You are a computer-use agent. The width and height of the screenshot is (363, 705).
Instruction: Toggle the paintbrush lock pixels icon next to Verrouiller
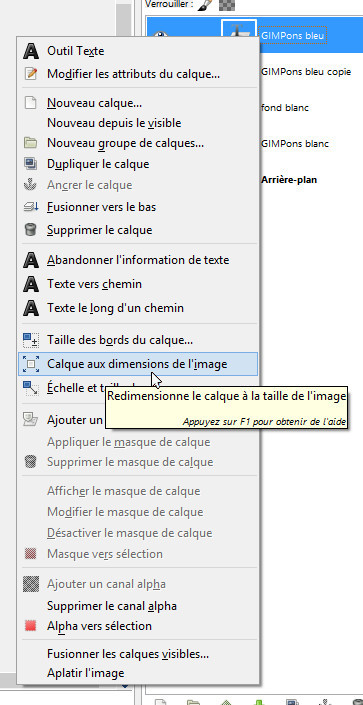pyautogui.click(x=205, y=4)
